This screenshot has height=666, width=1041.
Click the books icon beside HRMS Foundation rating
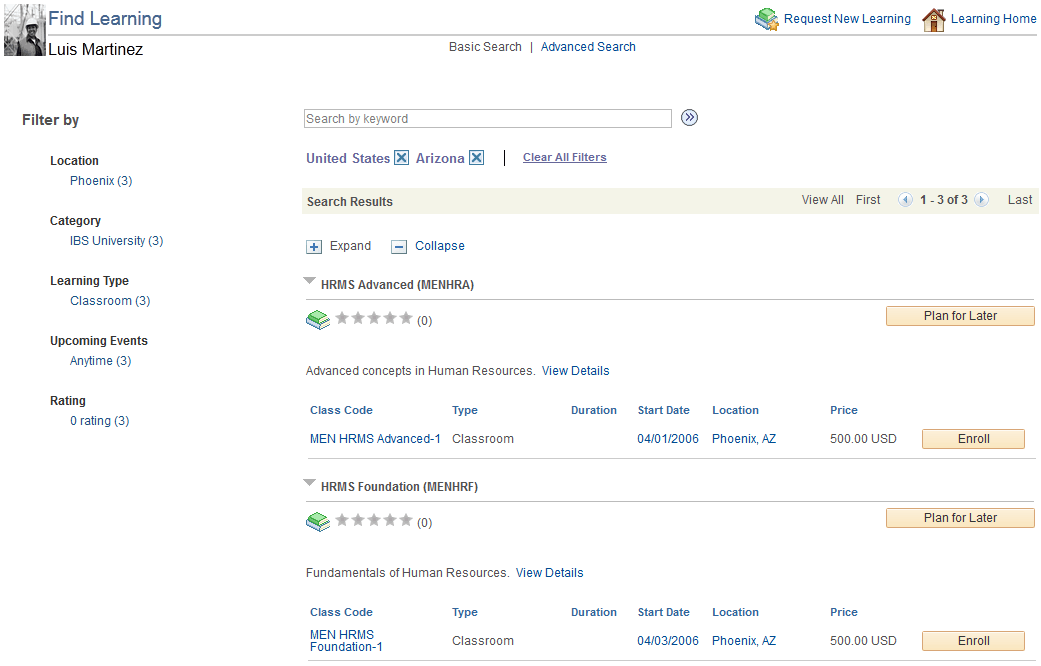point(317,521)
